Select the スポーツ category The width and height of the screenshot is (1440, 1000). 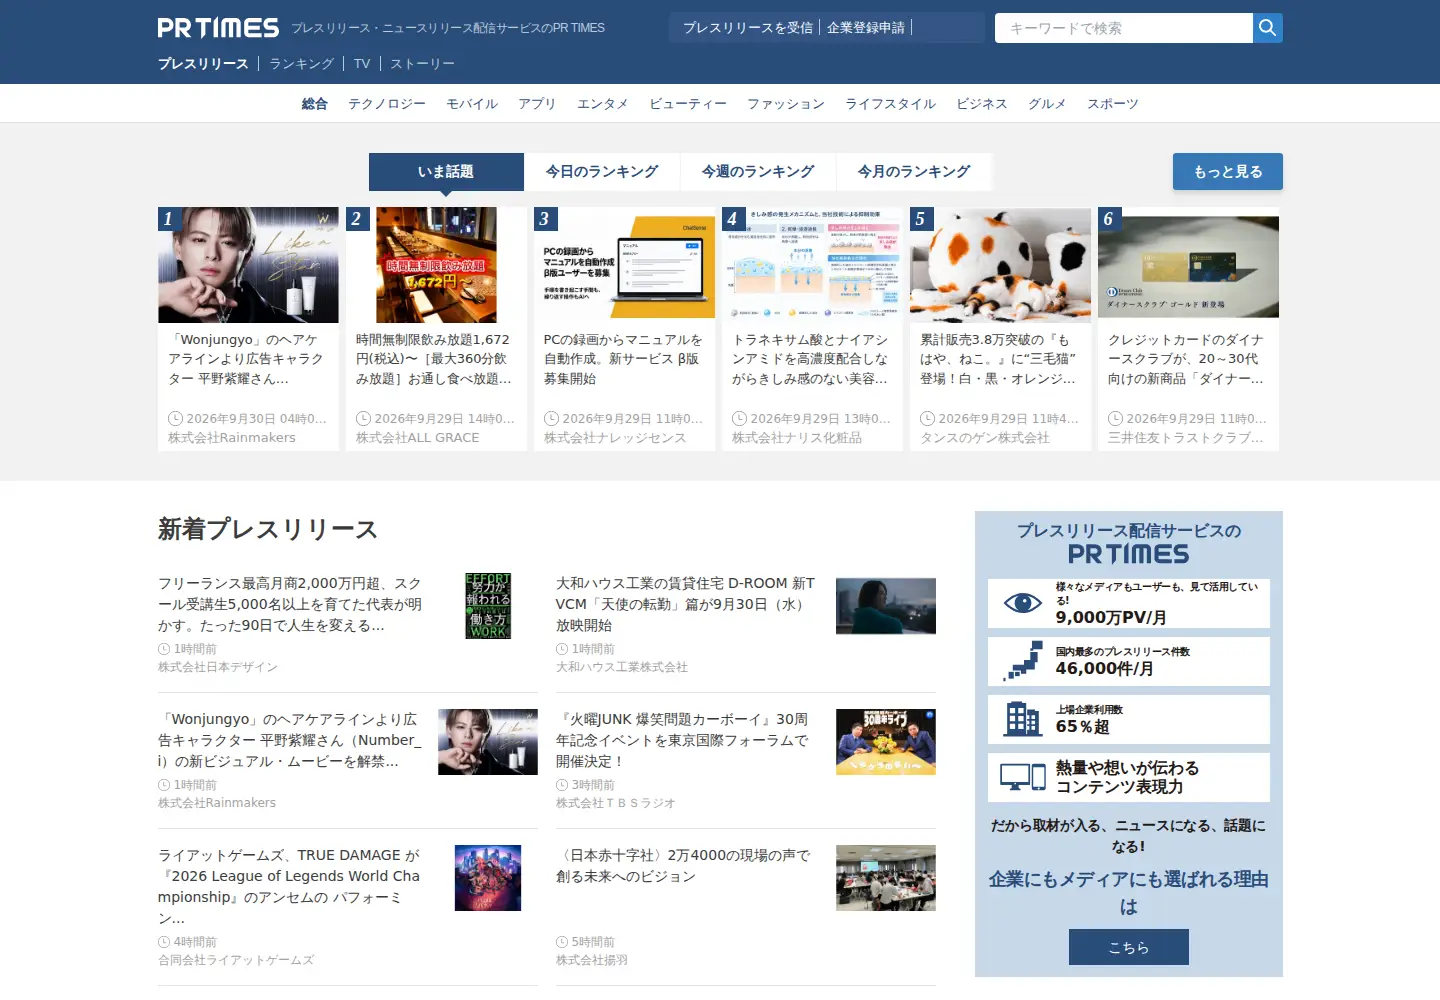[x=1113, y=104]
